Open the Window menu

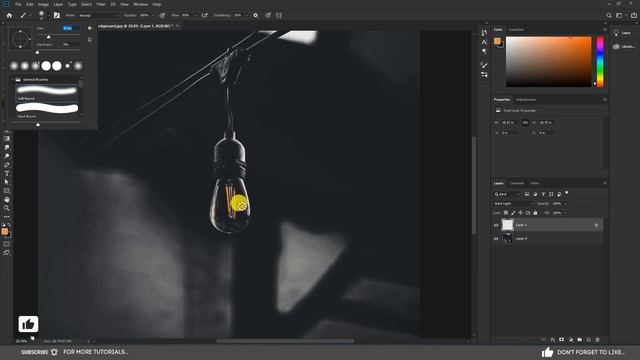coord(140,4)
